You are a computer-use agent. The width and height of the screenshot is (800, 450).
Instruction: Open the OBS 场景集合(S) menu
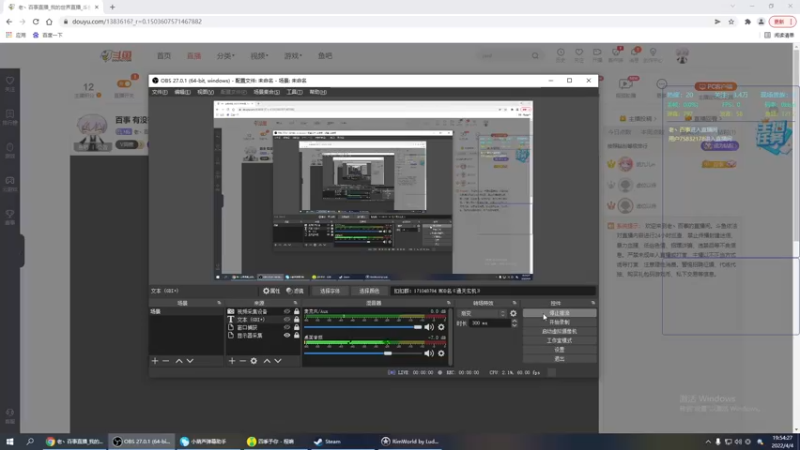pyautogui.click(x=266, y=92)
